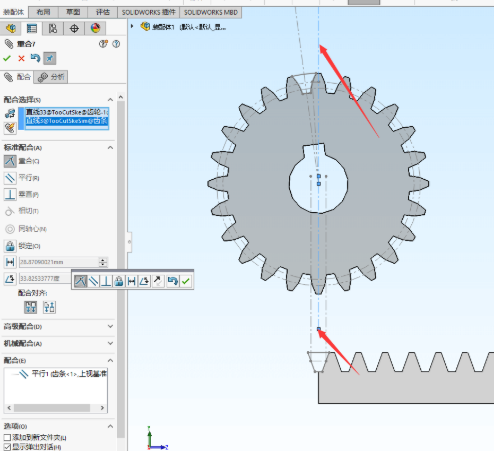The width and height of the screenshot is (496, 452).
Task: Collapse the 标准配合 section
Action: point(110,147)
